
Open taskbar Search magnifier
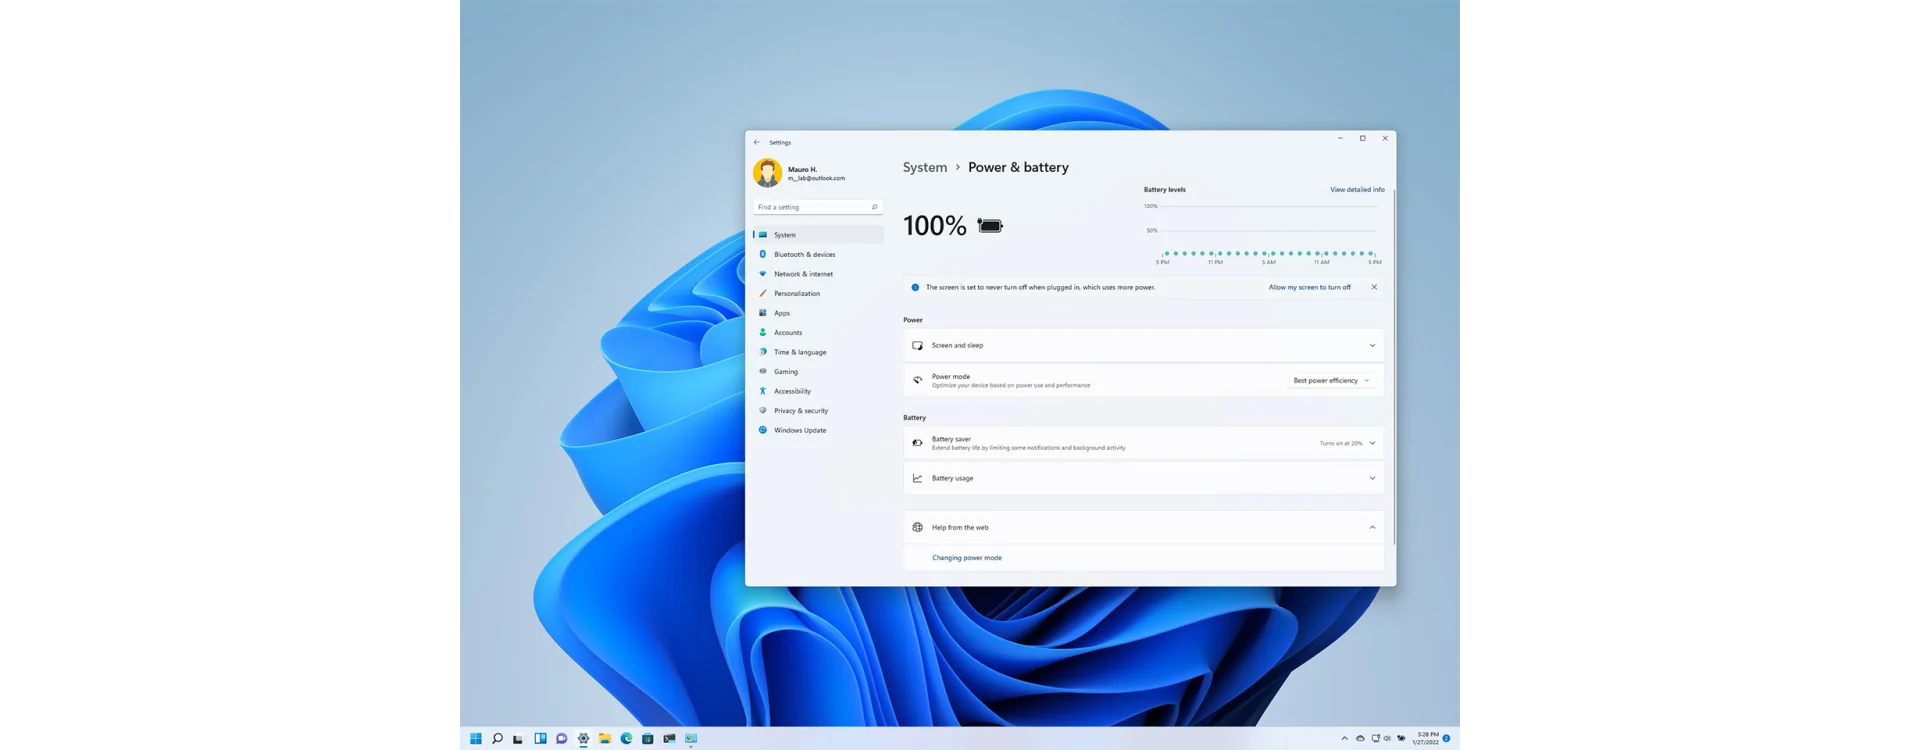tap(497, 739)
